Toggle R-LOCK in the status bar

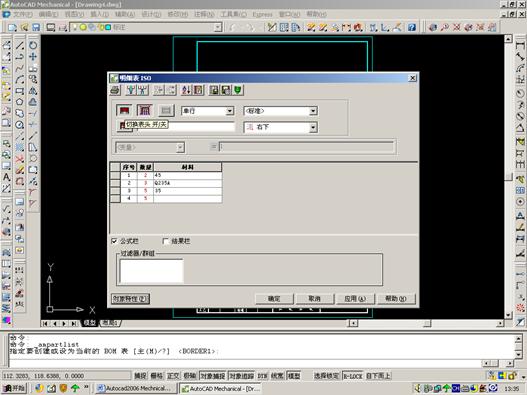[353, 376]
